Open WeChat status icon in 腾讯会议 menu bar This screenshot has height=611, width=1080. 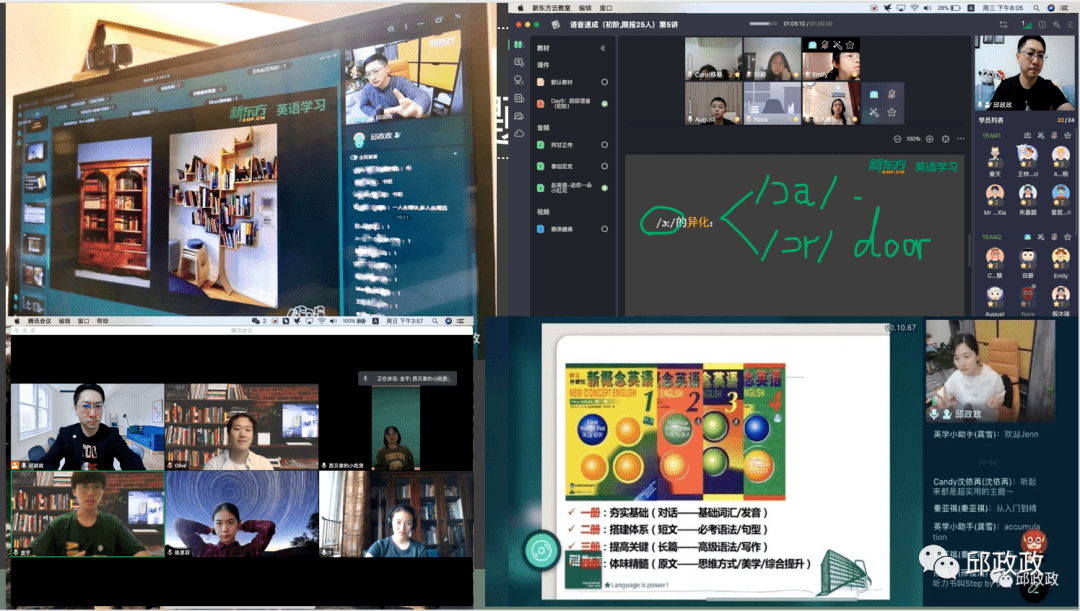point(256,321)
